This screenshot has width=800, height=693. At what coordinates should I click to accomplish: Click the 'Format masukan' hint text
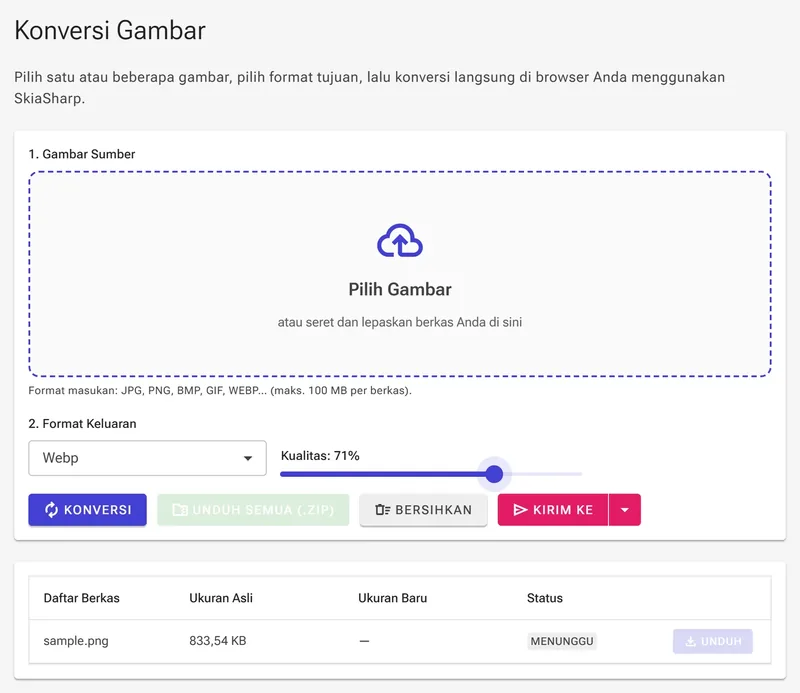click(220, 390)
